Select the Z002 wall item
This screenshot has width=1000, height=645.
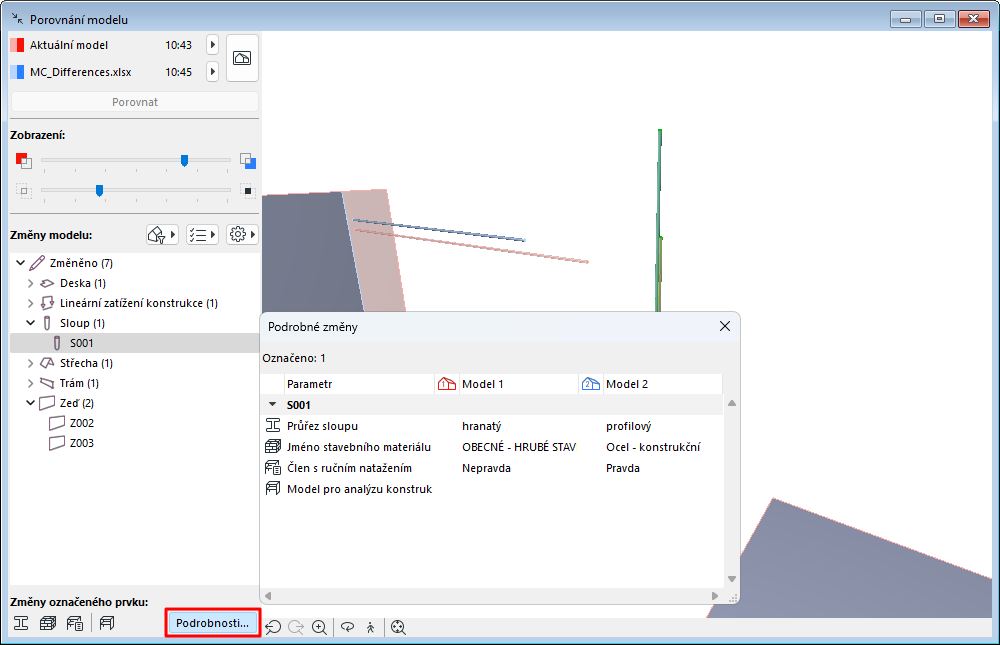[x=135, y=423]
